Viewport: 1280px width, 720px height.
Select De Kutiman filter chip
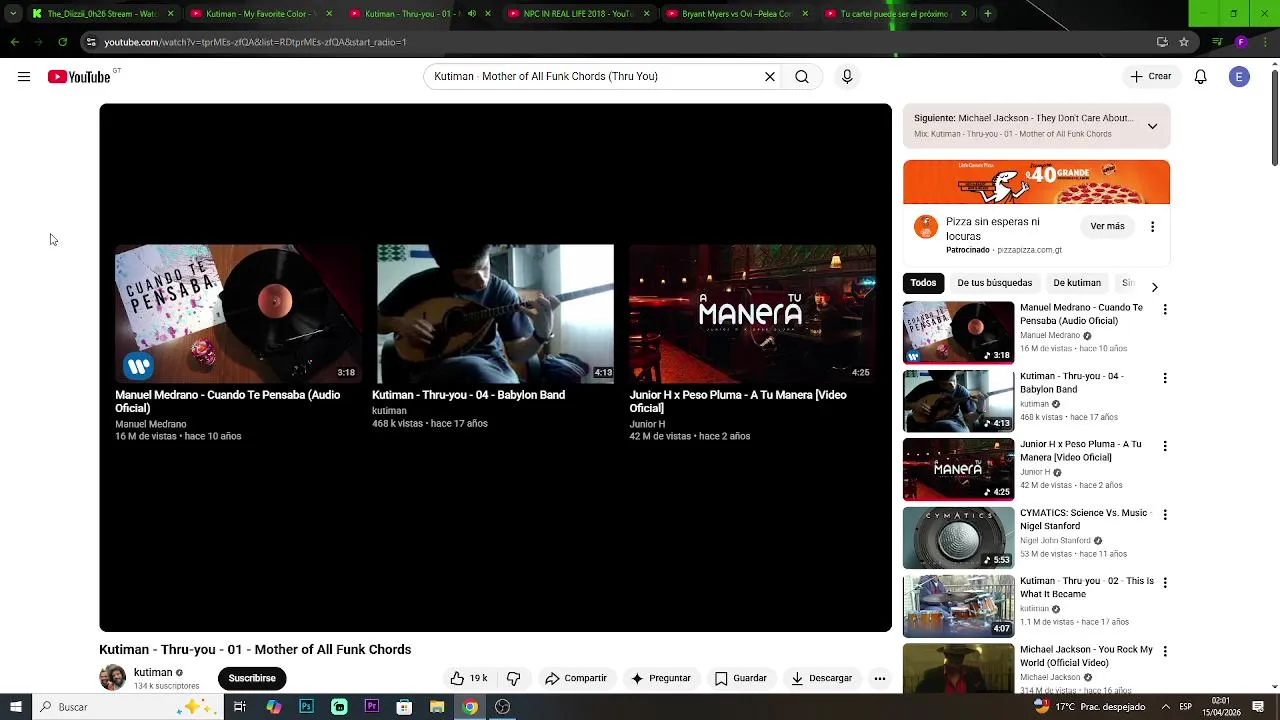pyautogui.click(x=1077, y=283)
